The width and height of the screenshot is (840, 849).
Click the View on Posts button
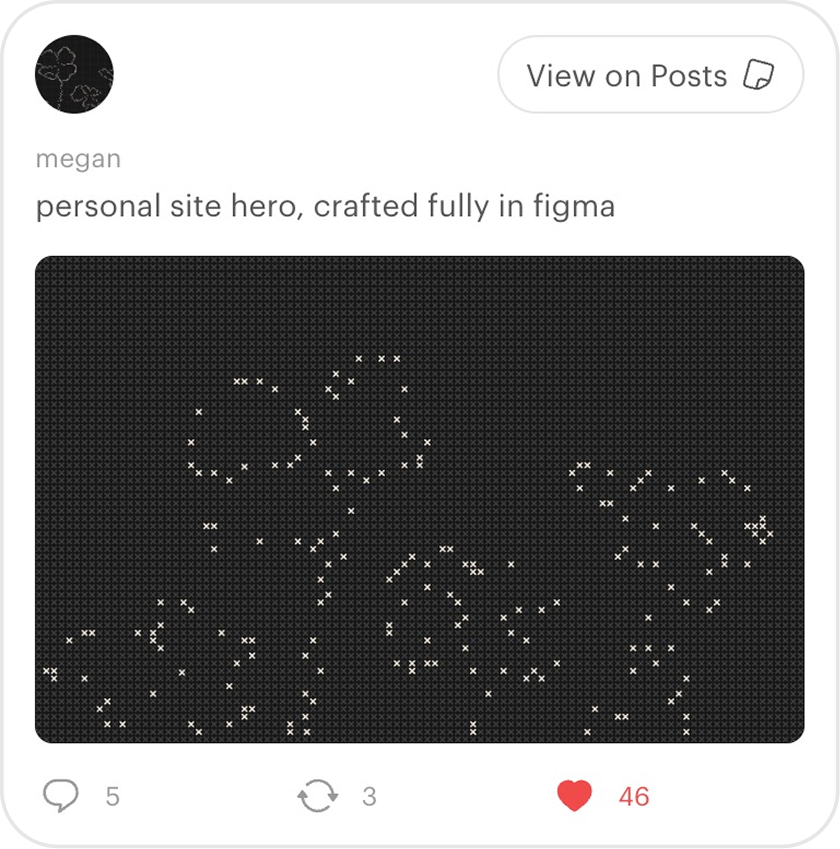(x=650, y=75)
